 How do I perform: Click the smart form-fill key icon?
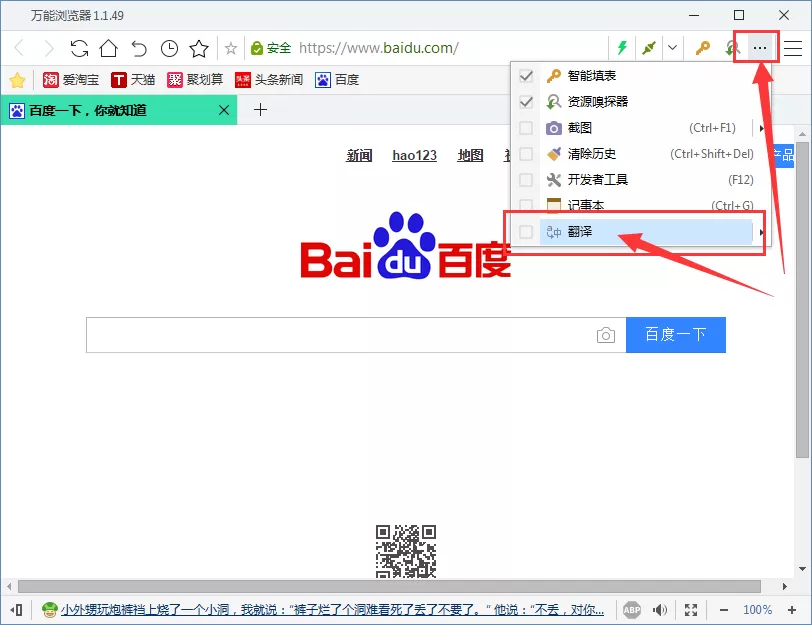tap(702, 48)
